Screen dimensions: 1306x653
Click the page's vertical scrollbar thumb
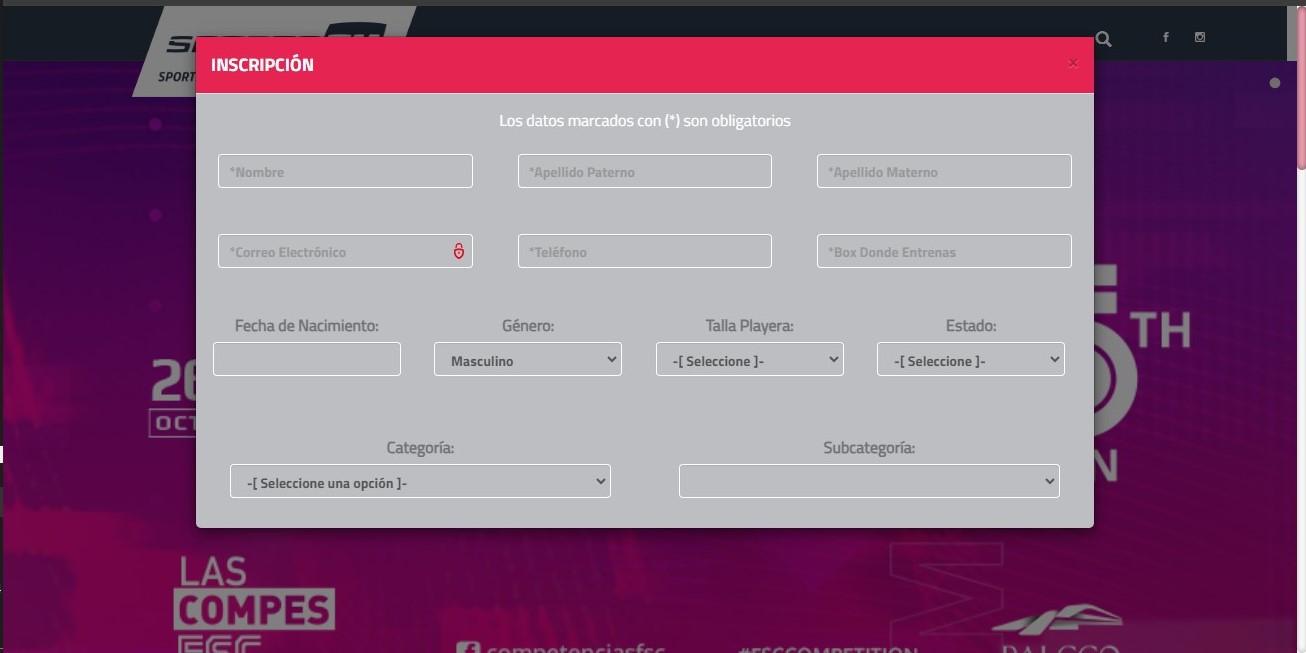[x=1301, y=90]
